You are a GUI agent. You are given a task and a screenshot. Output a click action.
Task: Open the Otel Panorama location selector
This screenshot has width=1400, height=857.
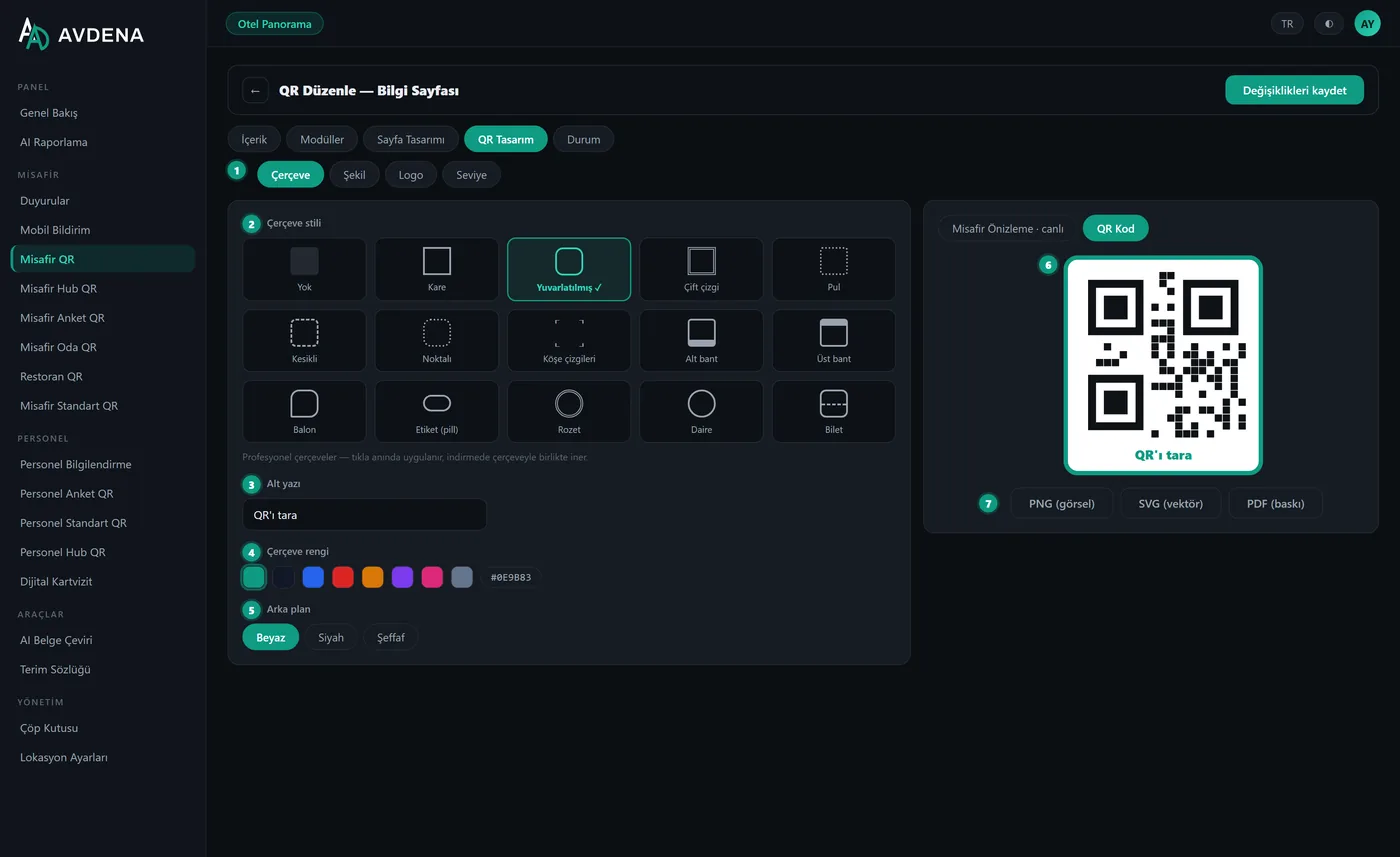(275, 23)
